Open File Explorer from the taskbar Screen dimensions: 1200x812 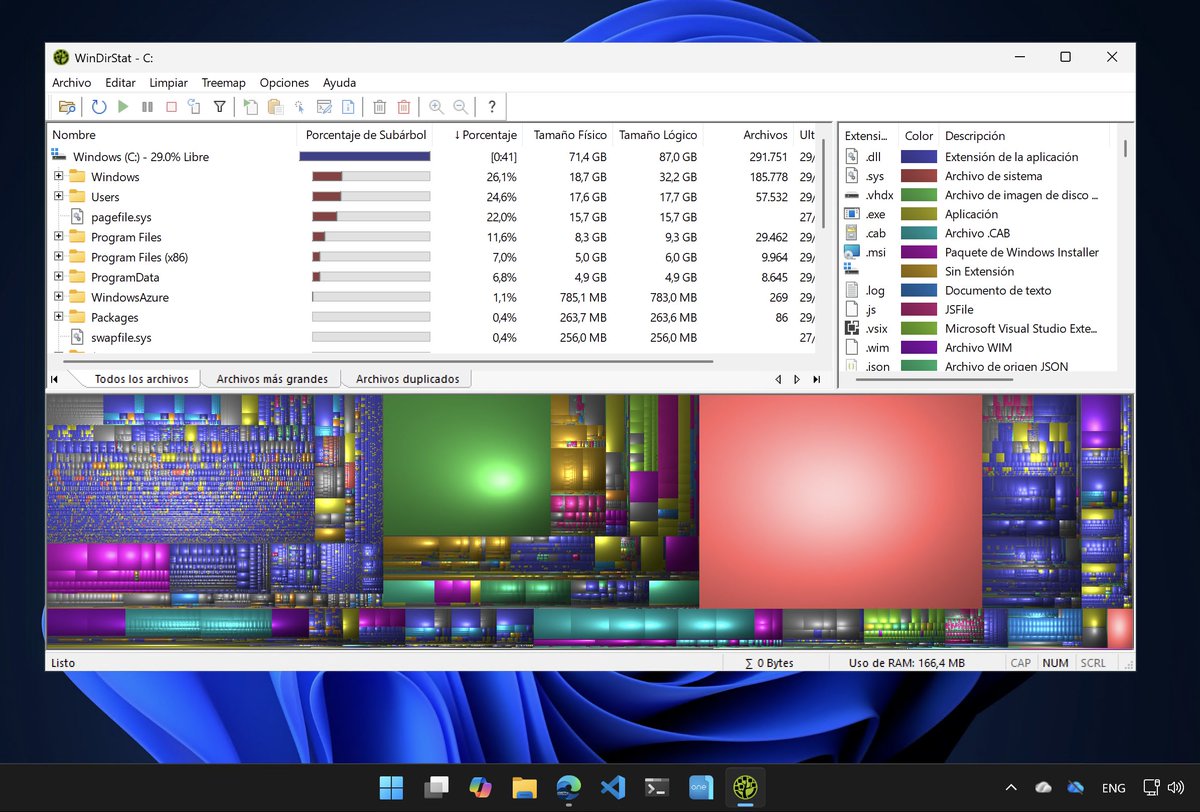click(524, 787)
